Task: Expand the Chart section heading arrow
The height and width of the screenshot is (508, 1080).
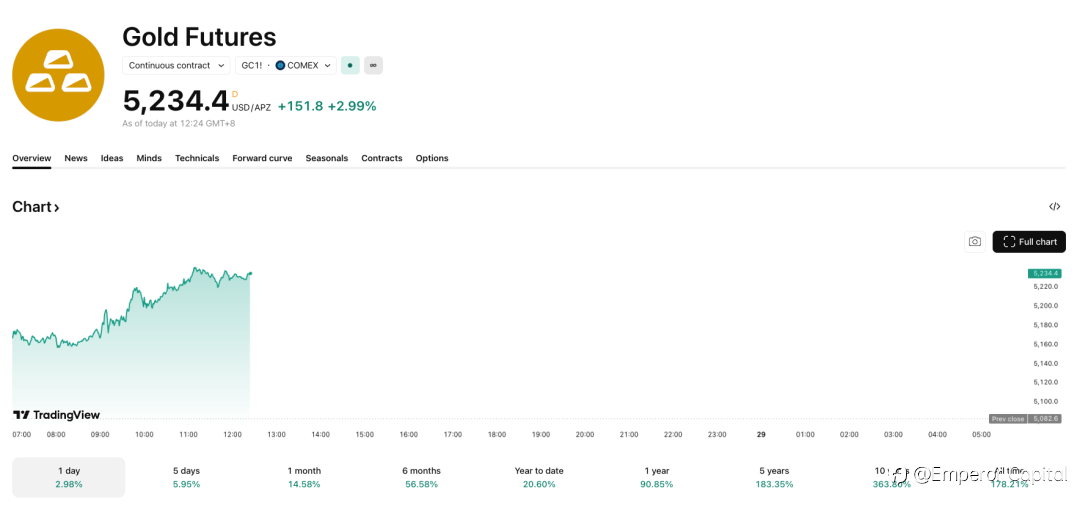Action: [57, 207]
